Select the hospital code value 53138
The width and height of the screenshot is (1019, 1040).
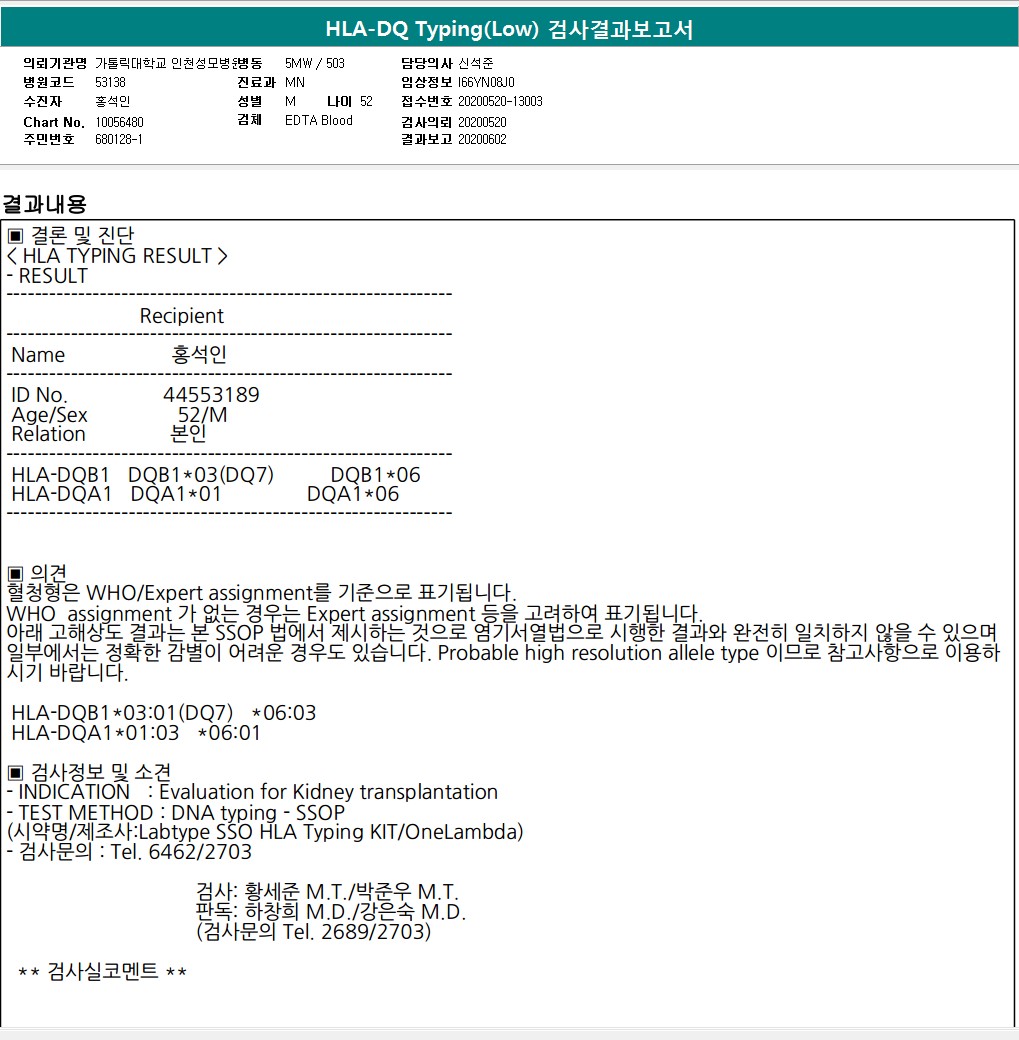(110, 82)
